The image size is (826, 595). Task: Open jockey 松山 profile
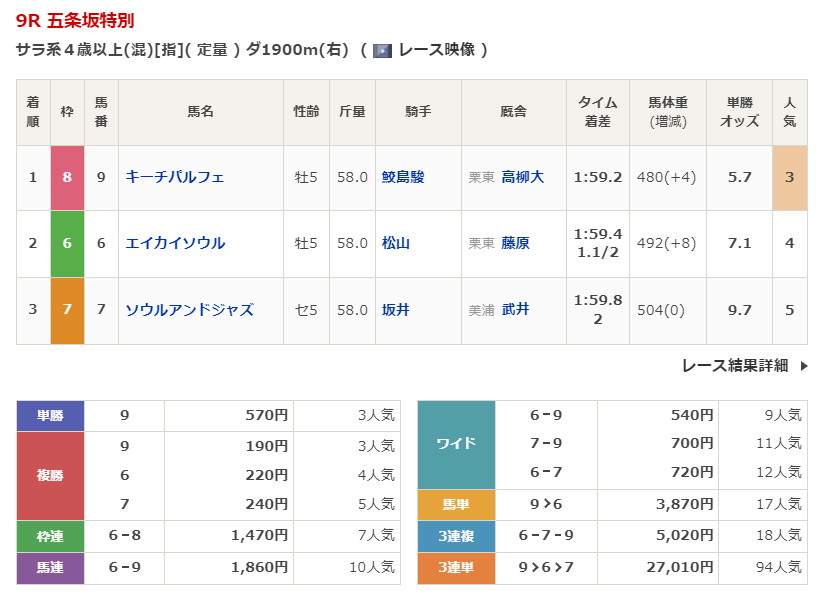[x=396, y=243]
